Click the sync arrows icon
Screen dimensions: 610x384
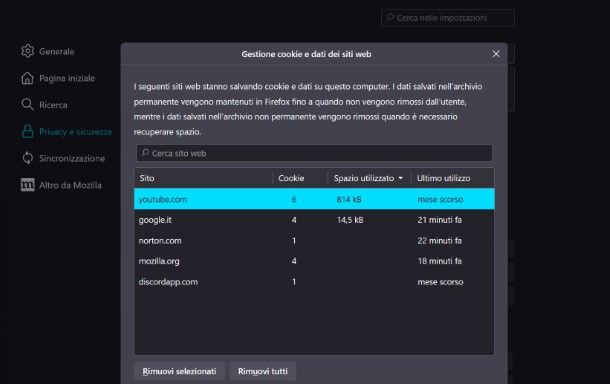(x=27, y=158)
